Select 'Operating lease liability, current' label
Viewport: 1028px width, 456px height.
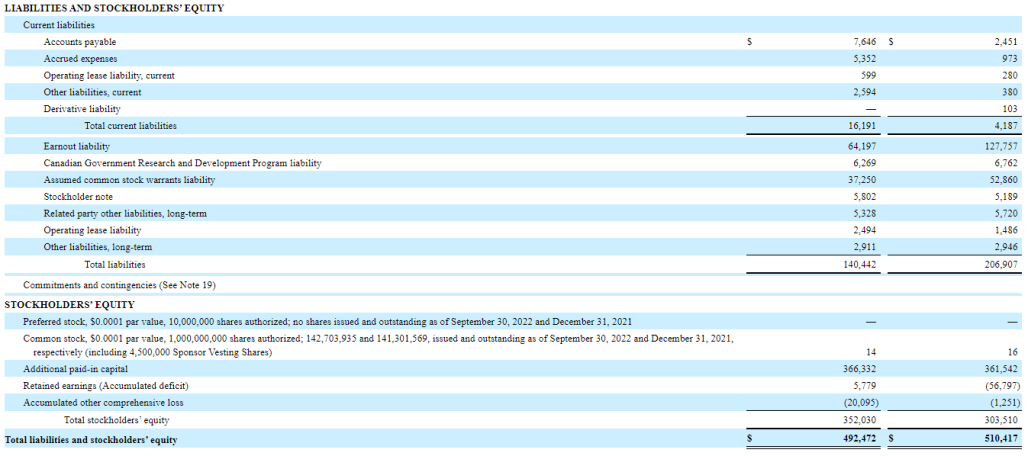pos(109,76)
